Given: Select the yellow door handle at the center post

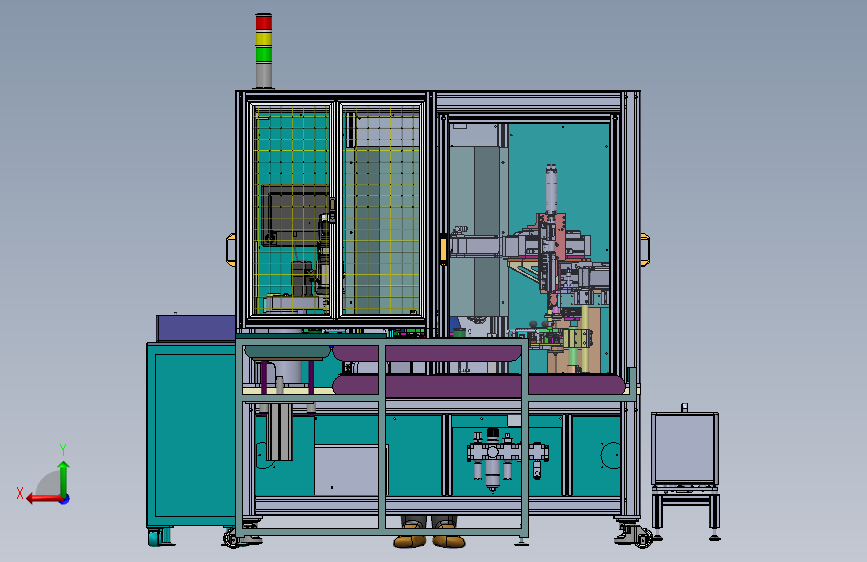Looking at the screenshot, I should tap(443, 248).
